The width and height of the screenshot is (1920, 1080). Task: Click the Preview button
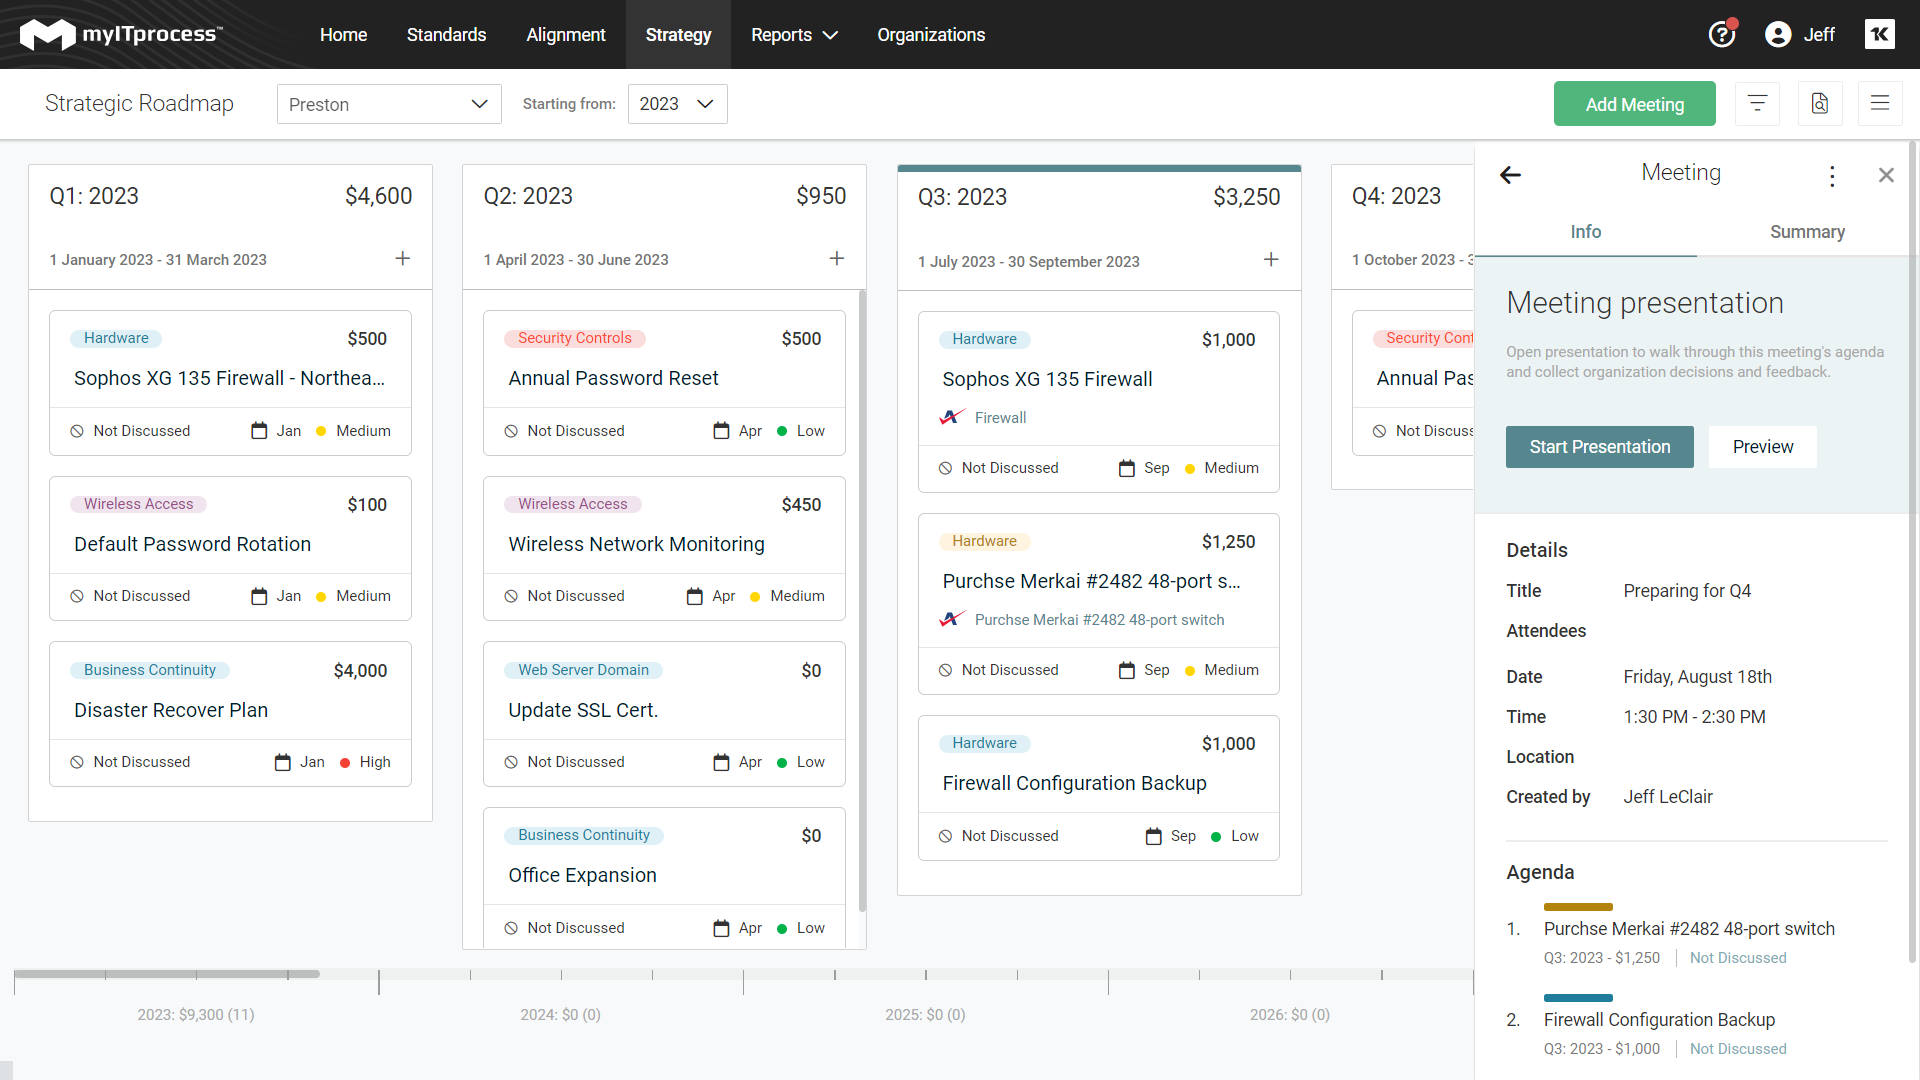(1762, 447)
